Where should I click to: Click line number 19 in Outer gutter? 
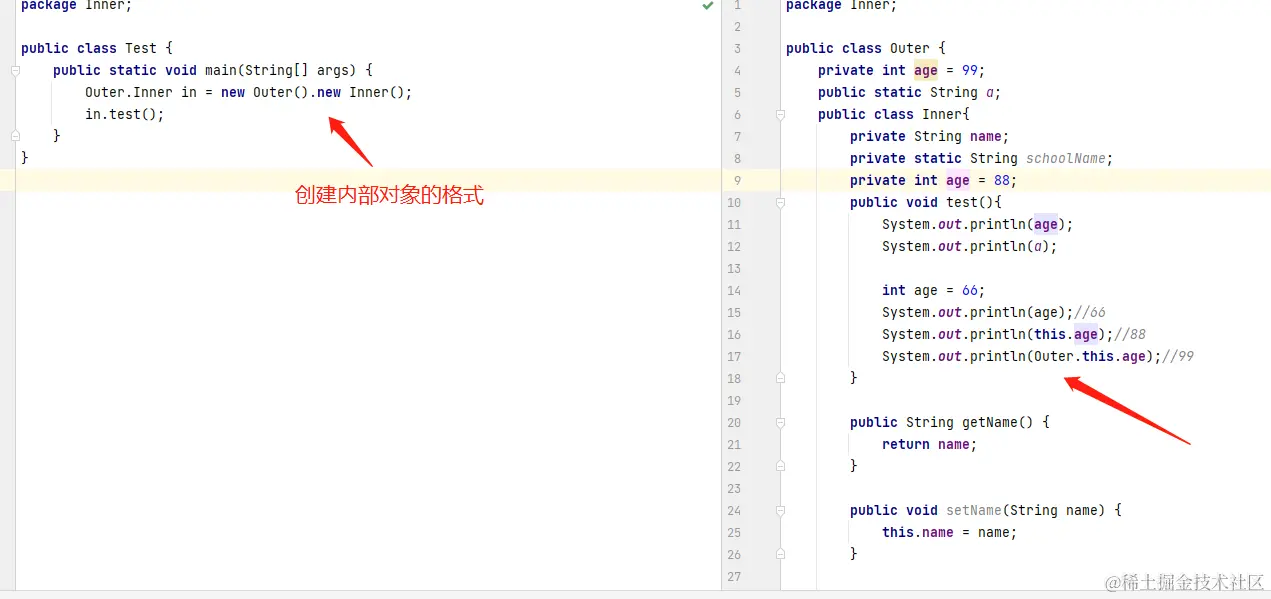click(734, 401)
